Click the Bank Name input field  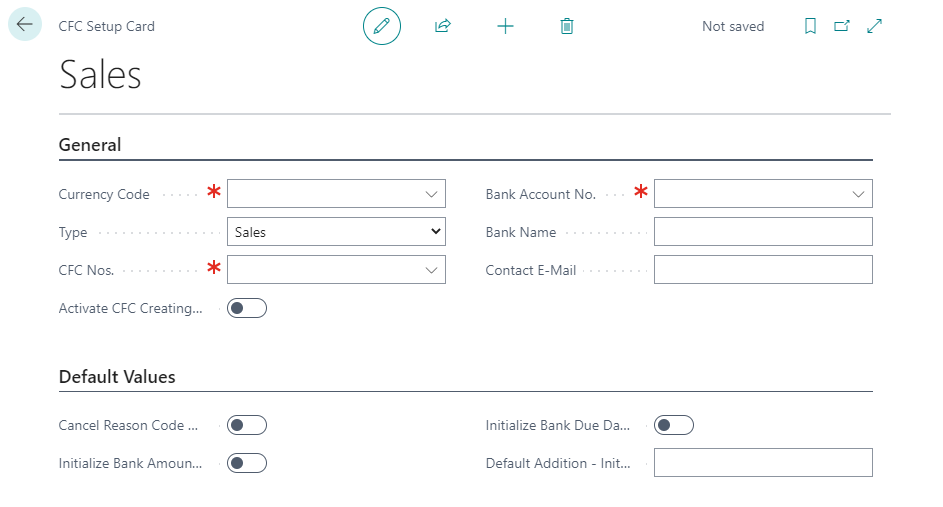pos(763,232)
